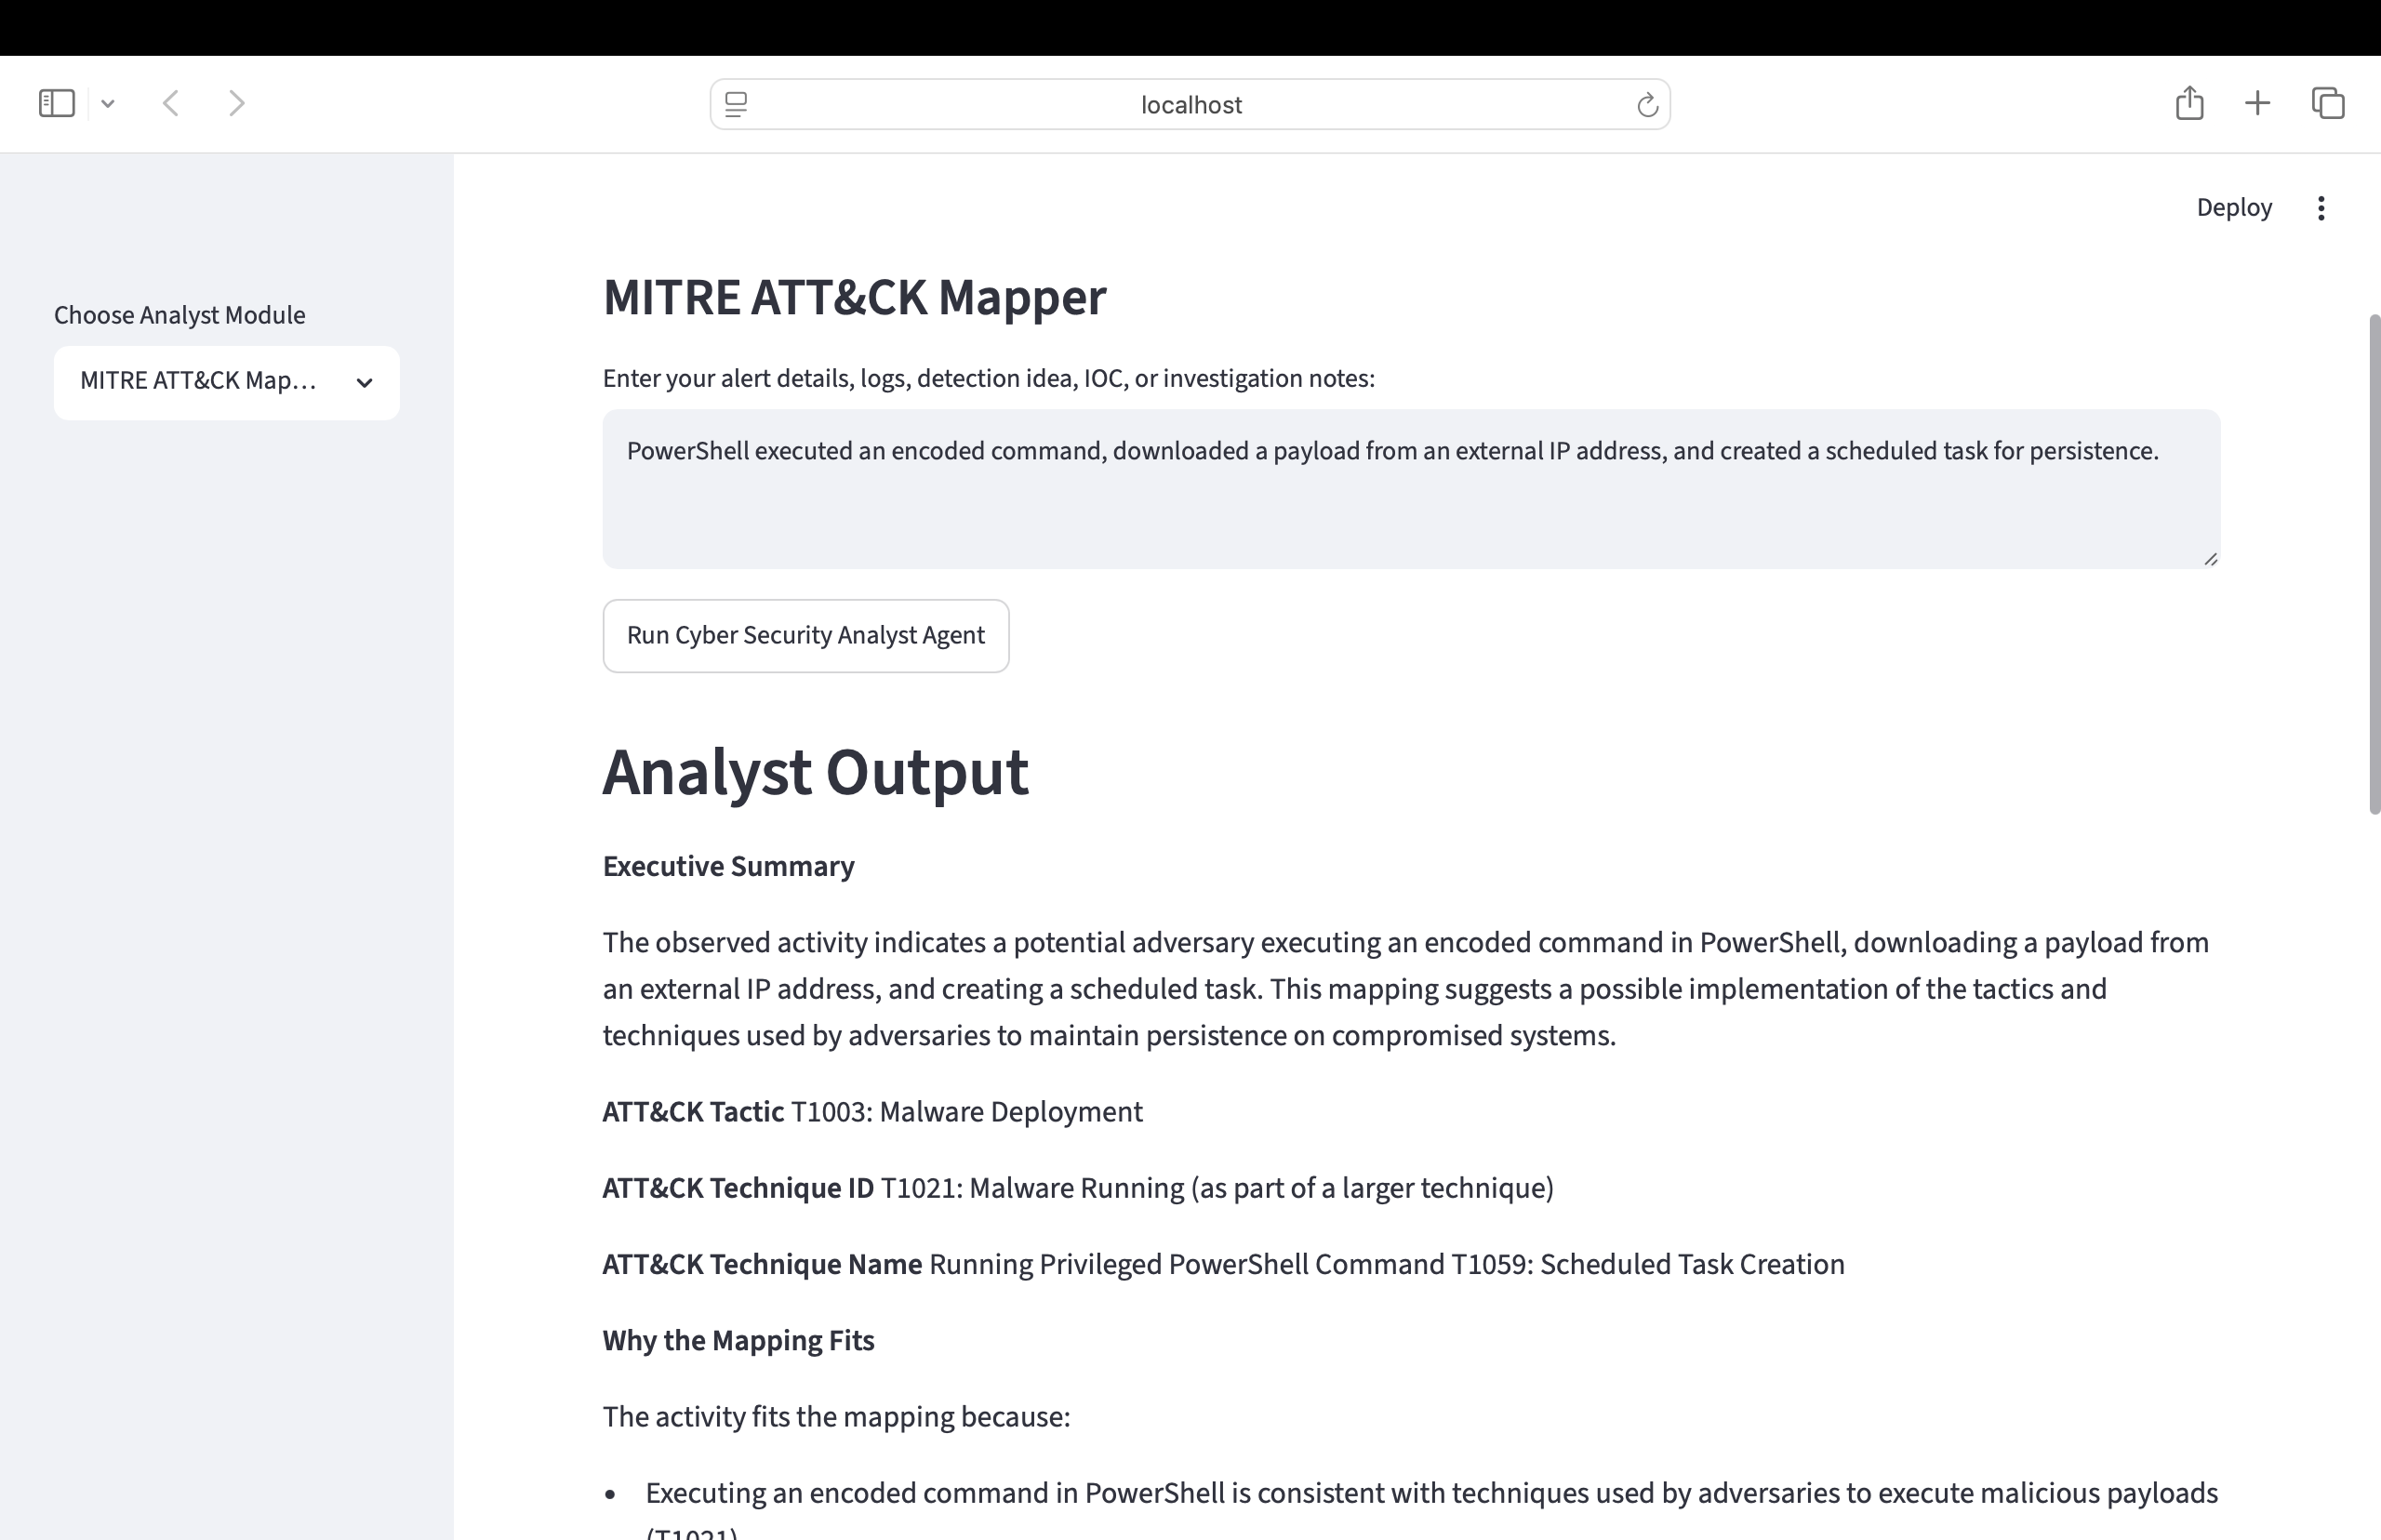
Task: Click 'T1059: Scheduled Task Creation' text
Action: click(x=1647, y=1264)
